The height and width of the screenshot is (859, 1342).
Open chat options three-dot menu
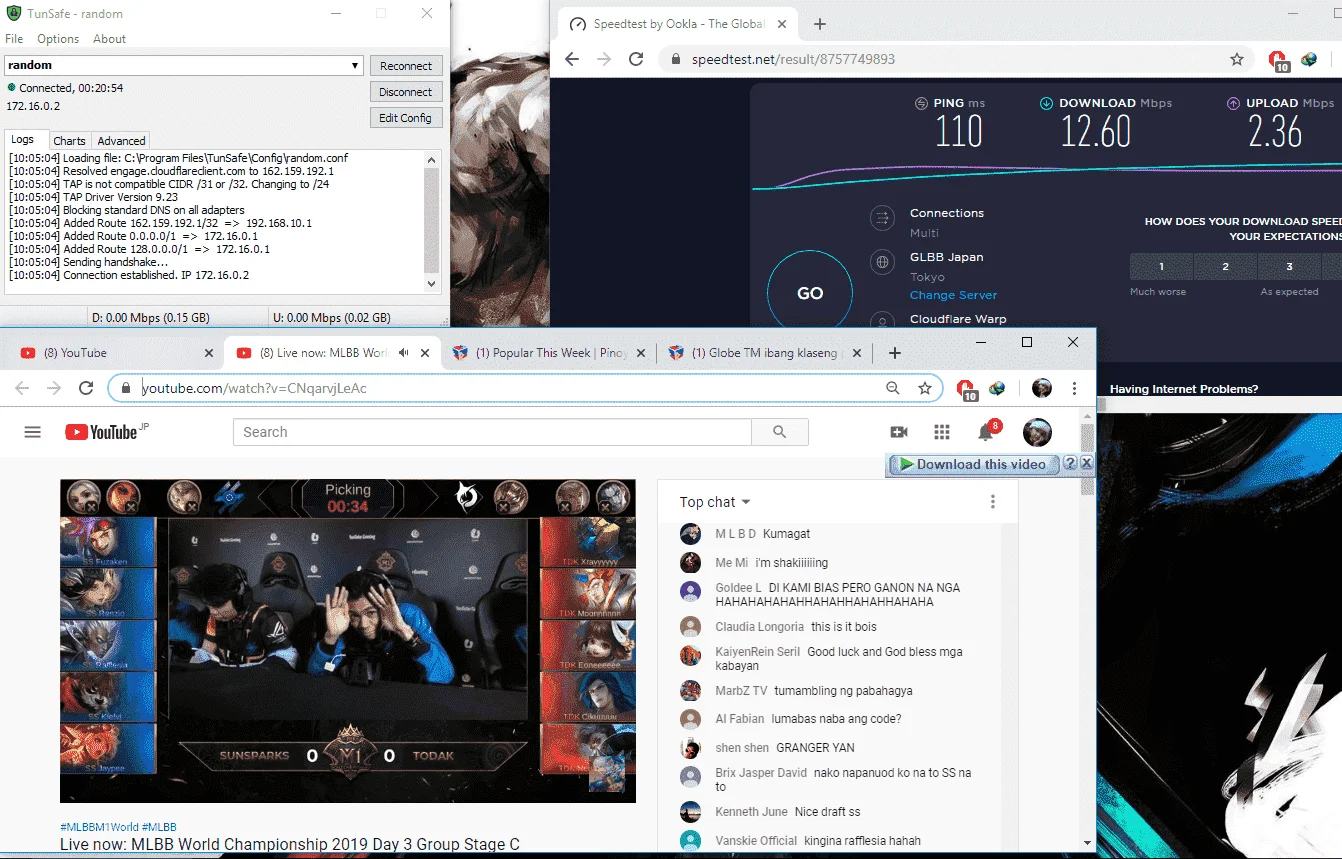point(993,502)
